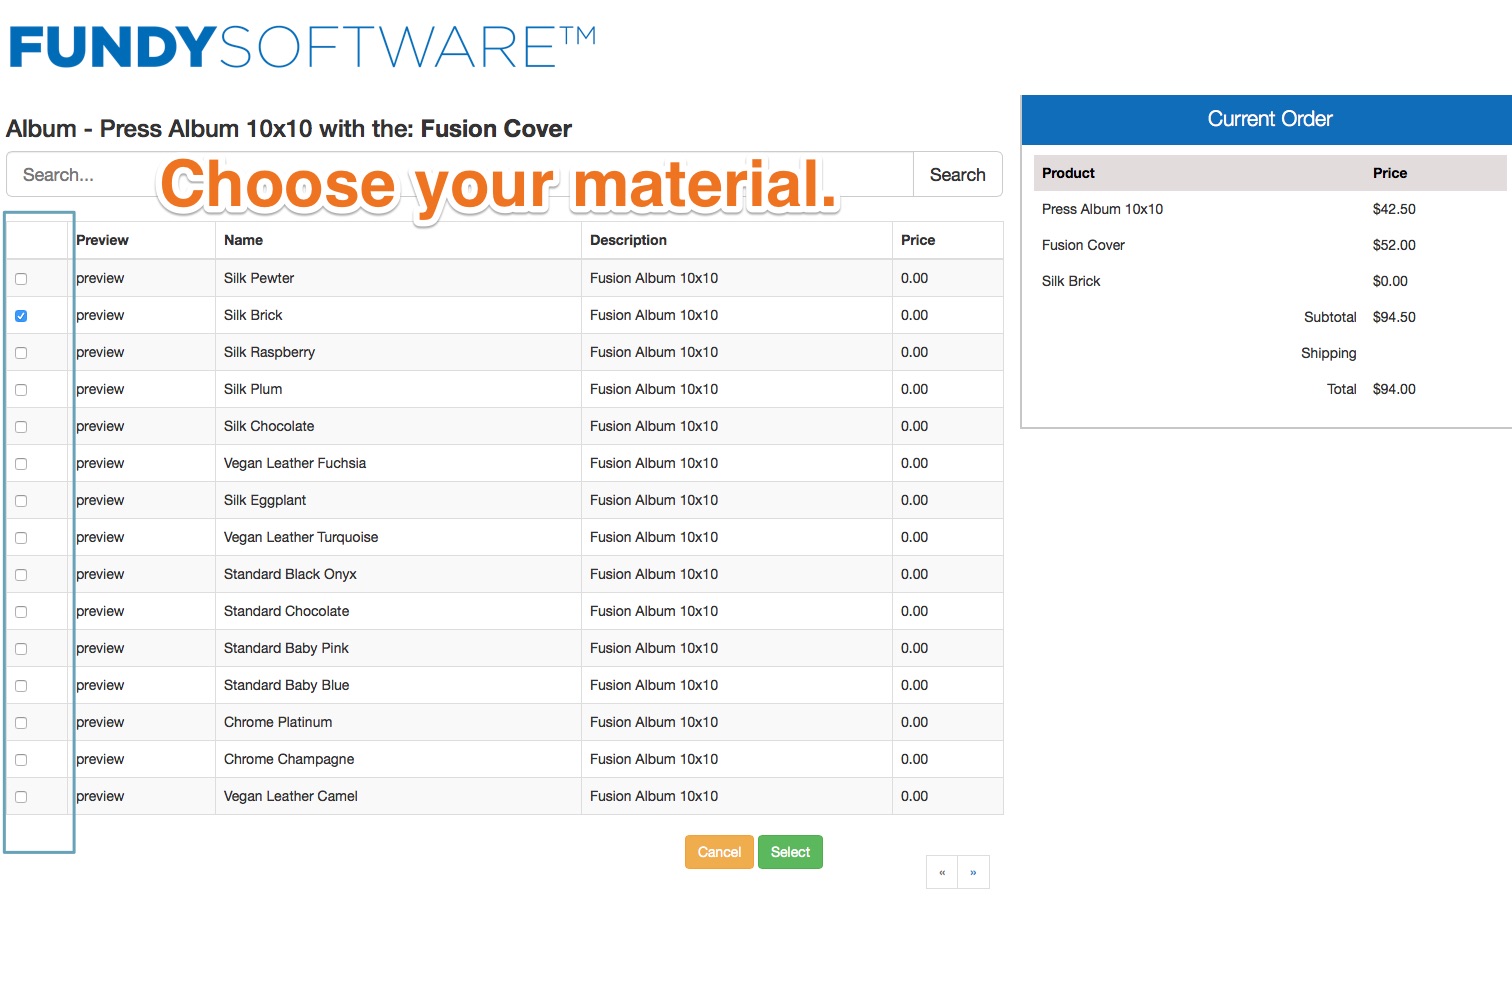Tick the Silk Eggplant checkbox
The width and height of the screenshot is (1512, 985).
[x=21, y=501]
